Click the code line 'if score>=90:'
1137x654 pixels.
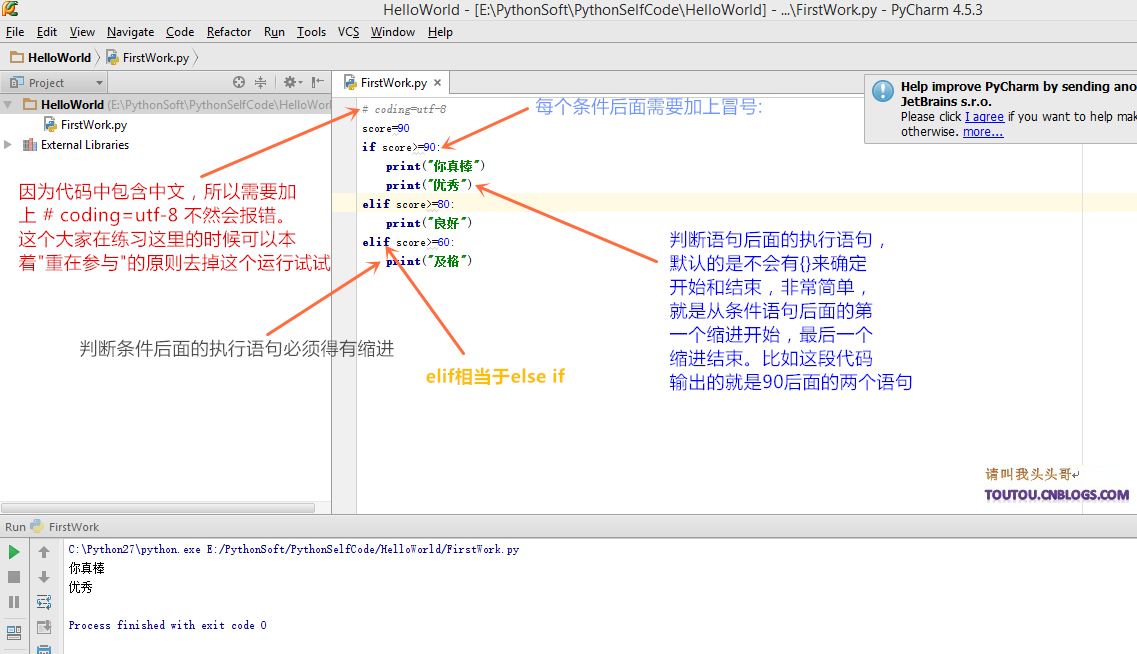click(401, 147)
